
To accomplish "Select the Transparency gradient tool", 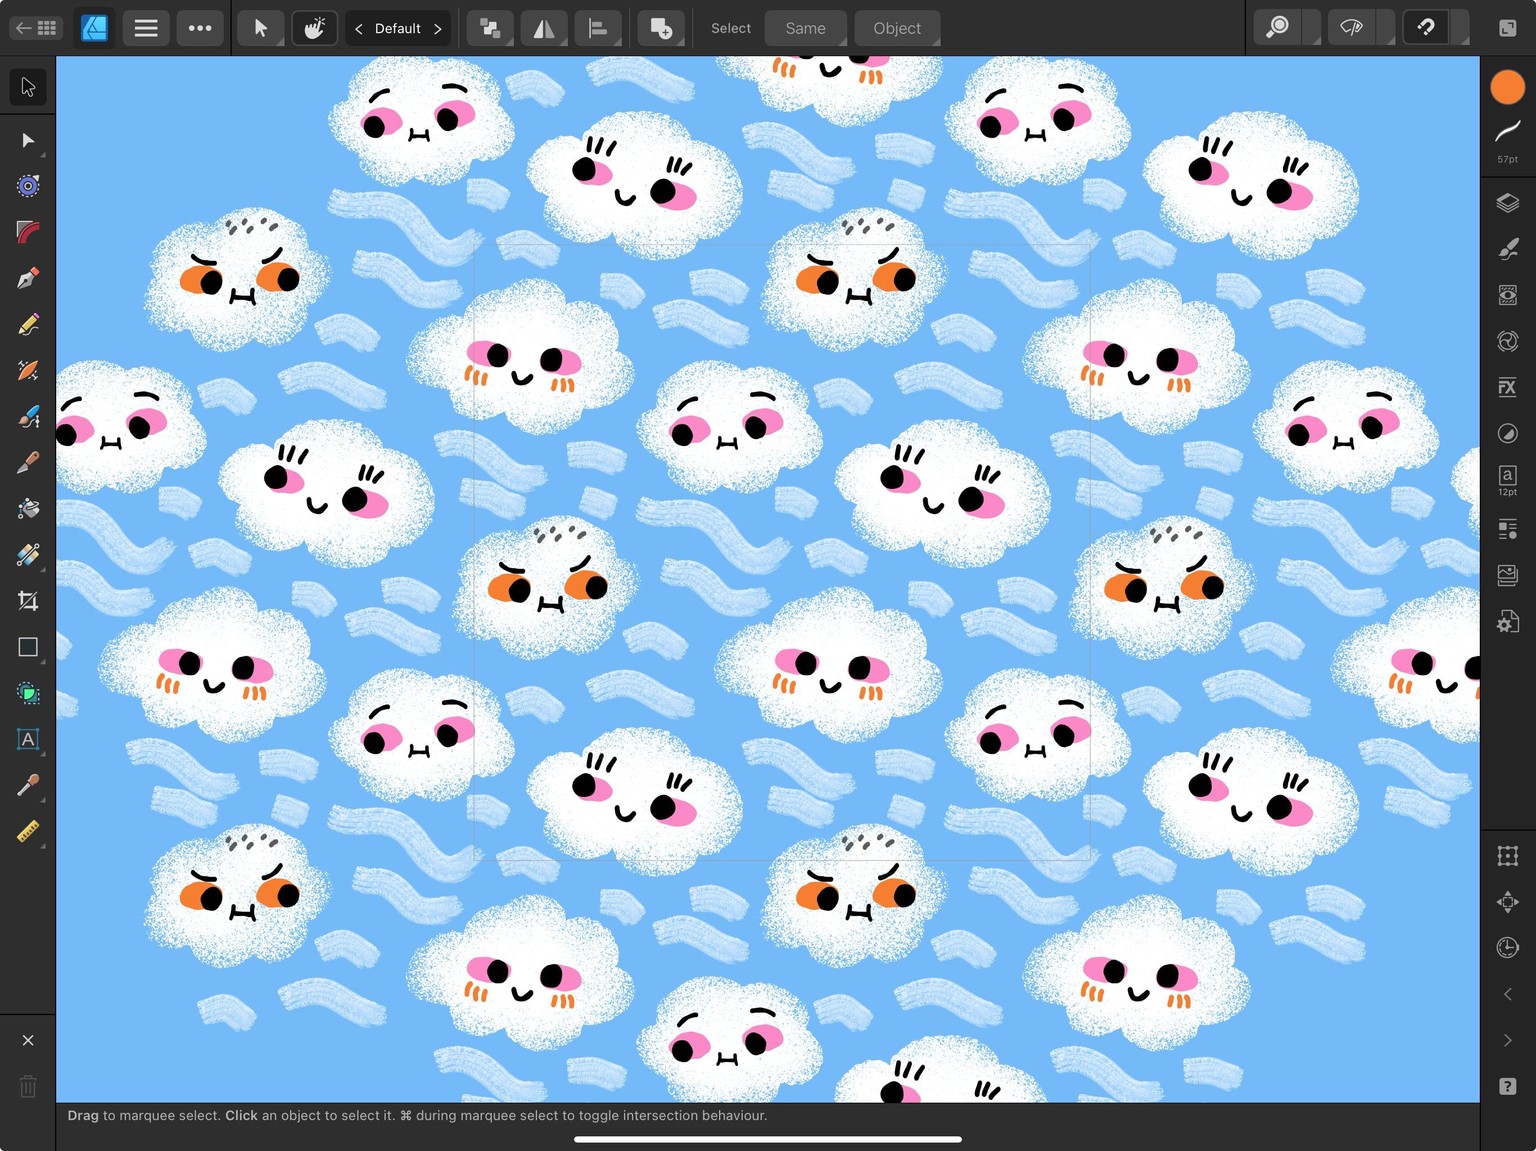I will (28, 554).
